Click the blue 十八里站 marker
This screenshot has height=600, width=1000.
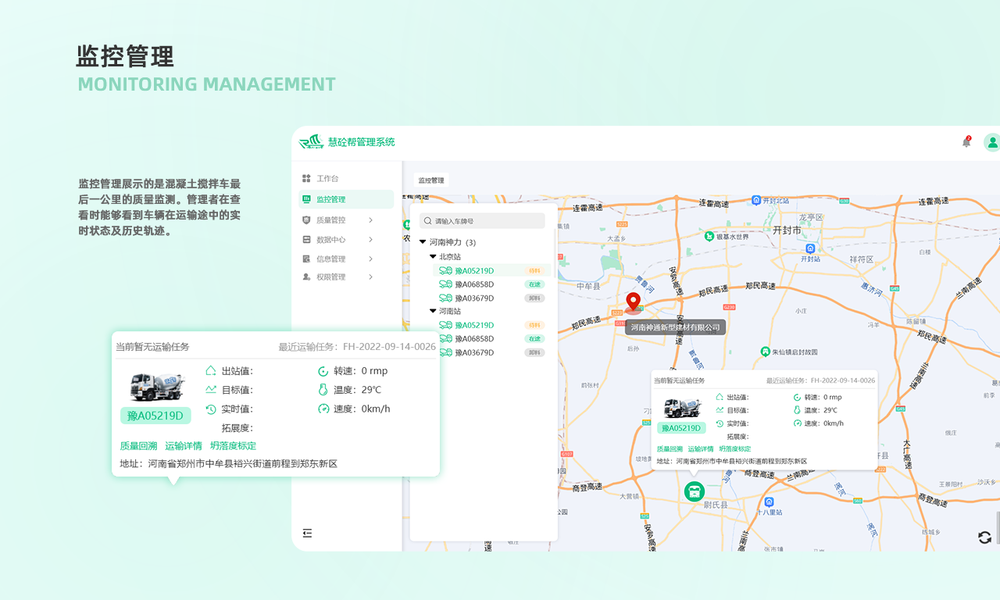coord(769,502)
